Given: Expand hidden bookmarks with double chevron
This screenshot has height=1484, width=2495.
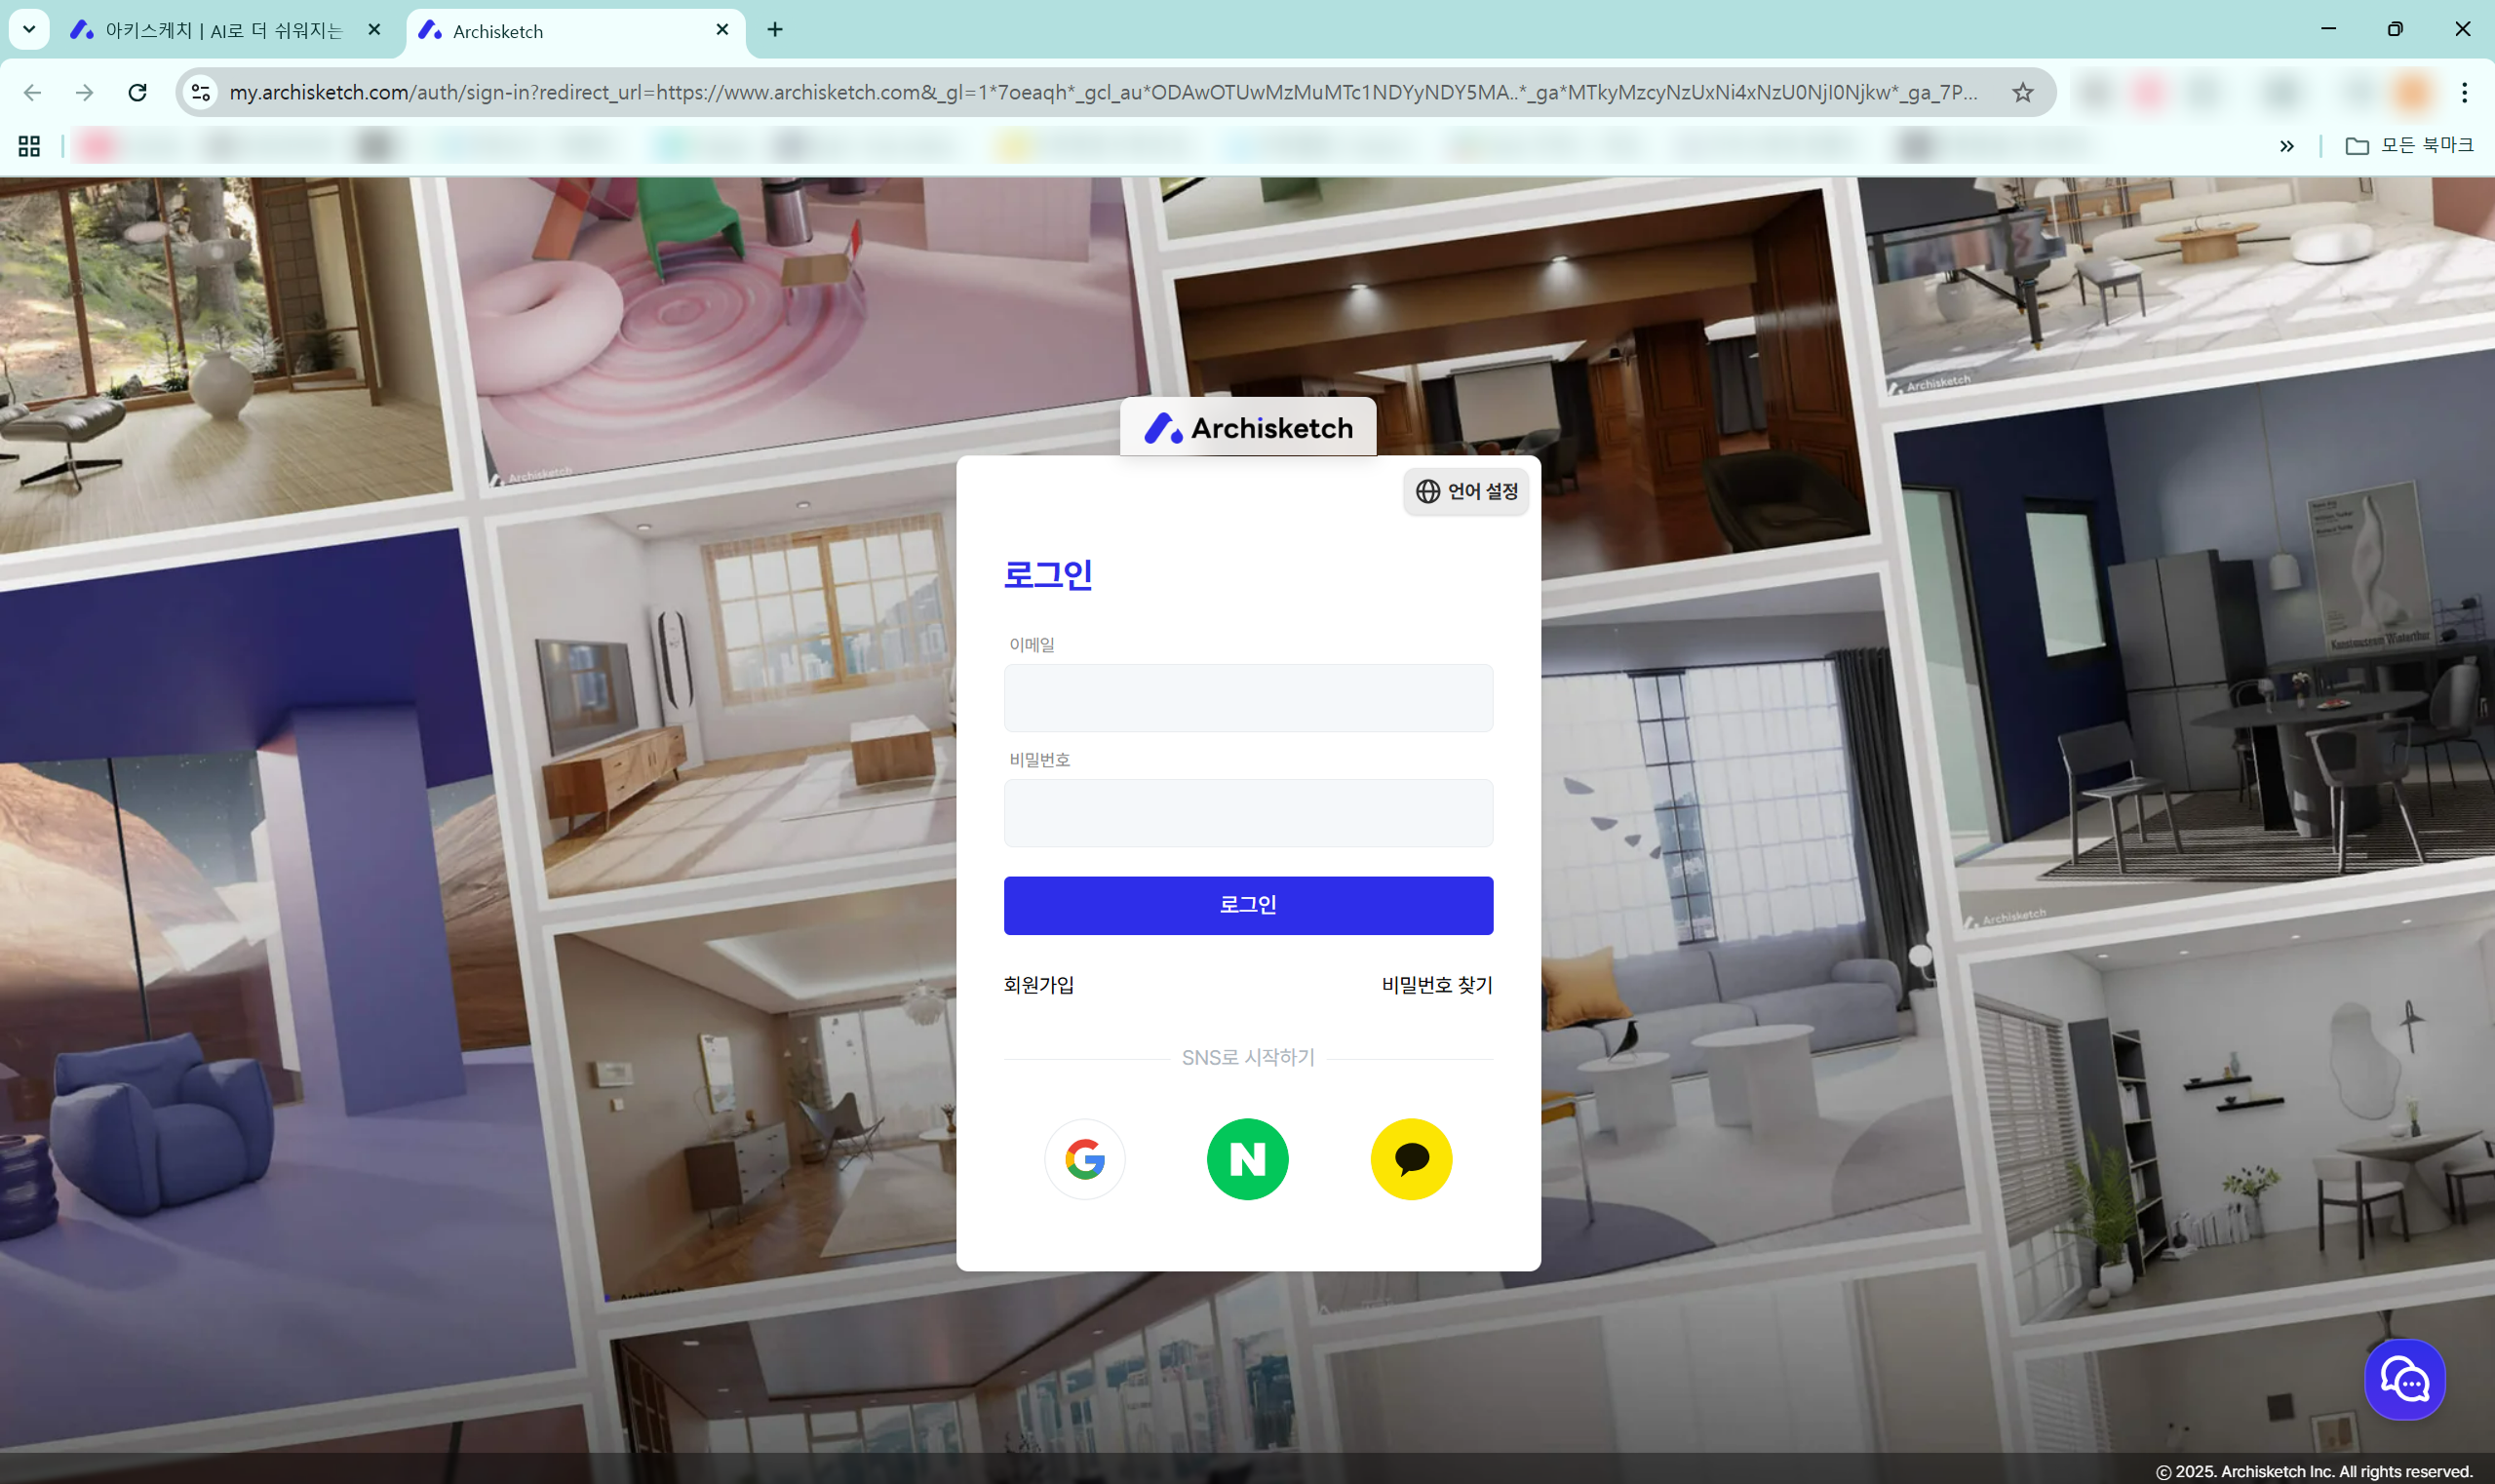Looking at the screenshot, I should [x=2286, y=146].
